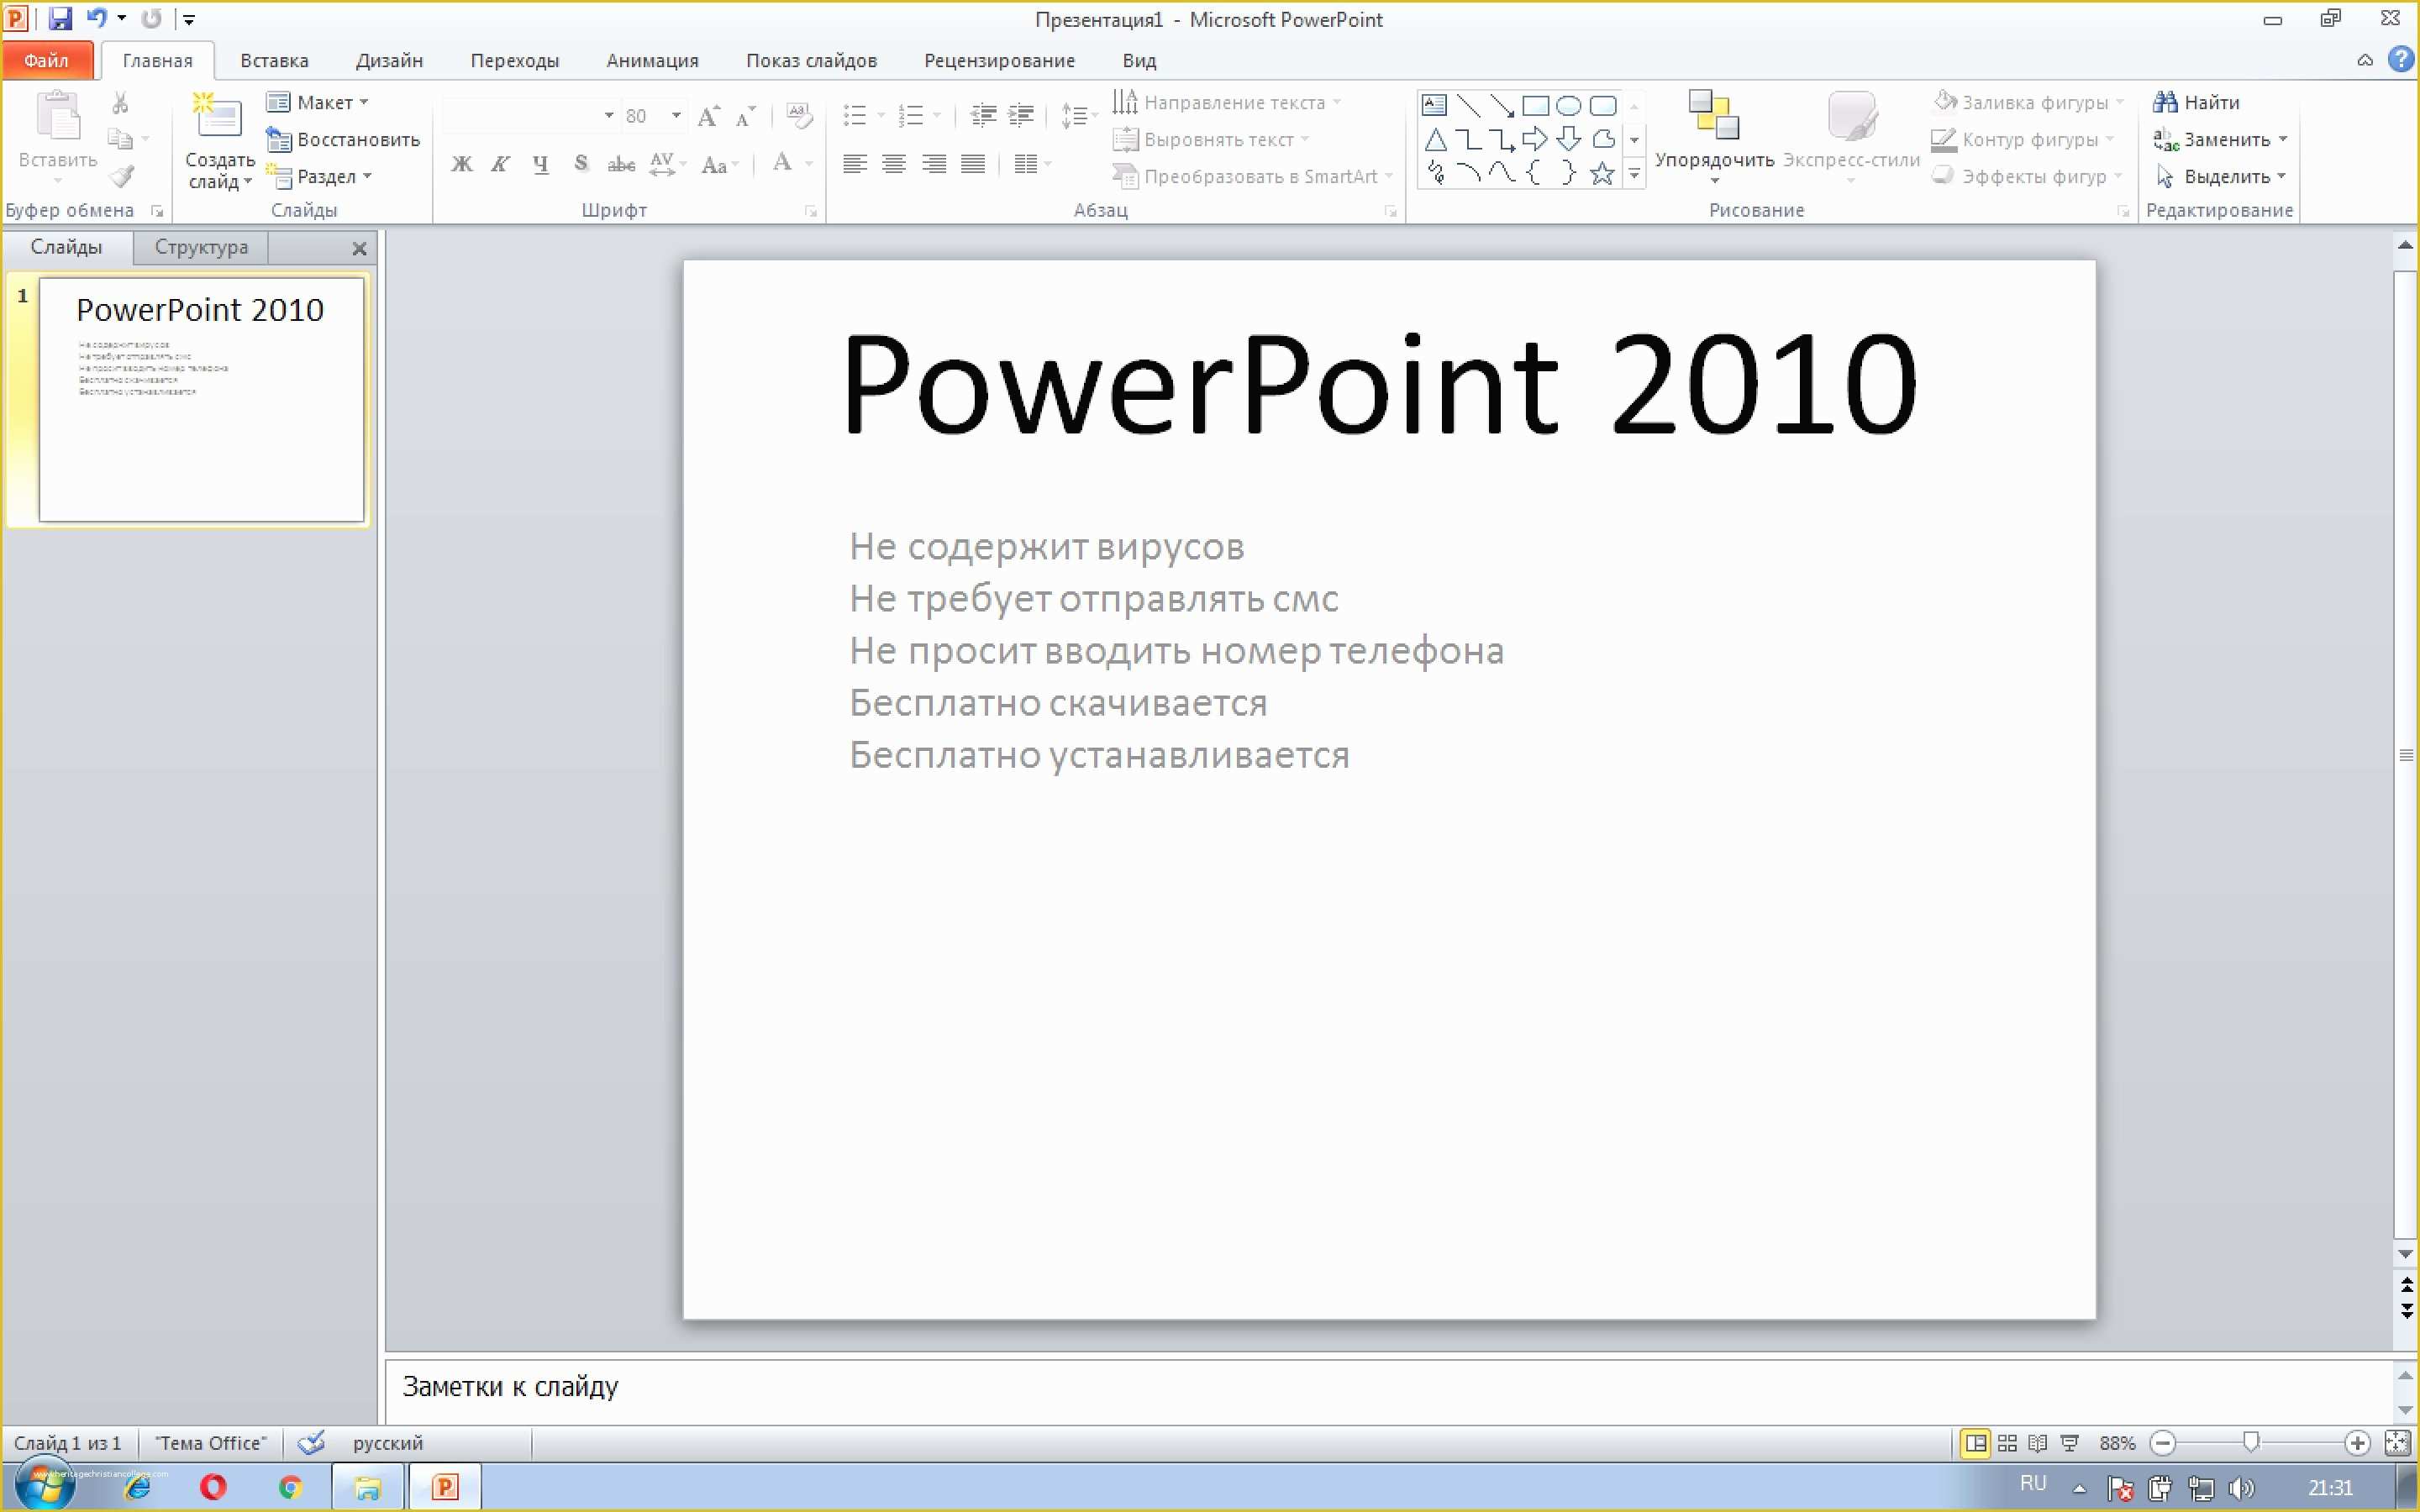2420x1512 pixels.
Task: Click the Создать слайд new slide icon
Action: [218, 116]
